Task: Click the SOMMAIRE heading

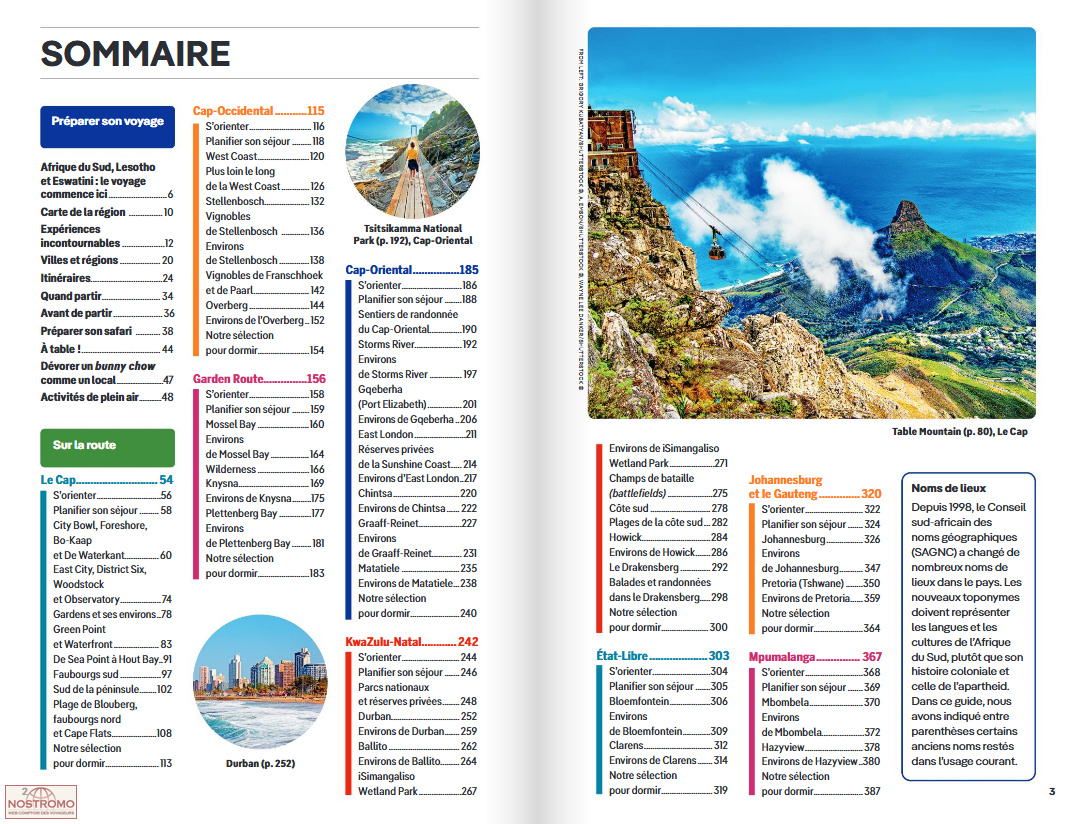Action: click(135, 54)
